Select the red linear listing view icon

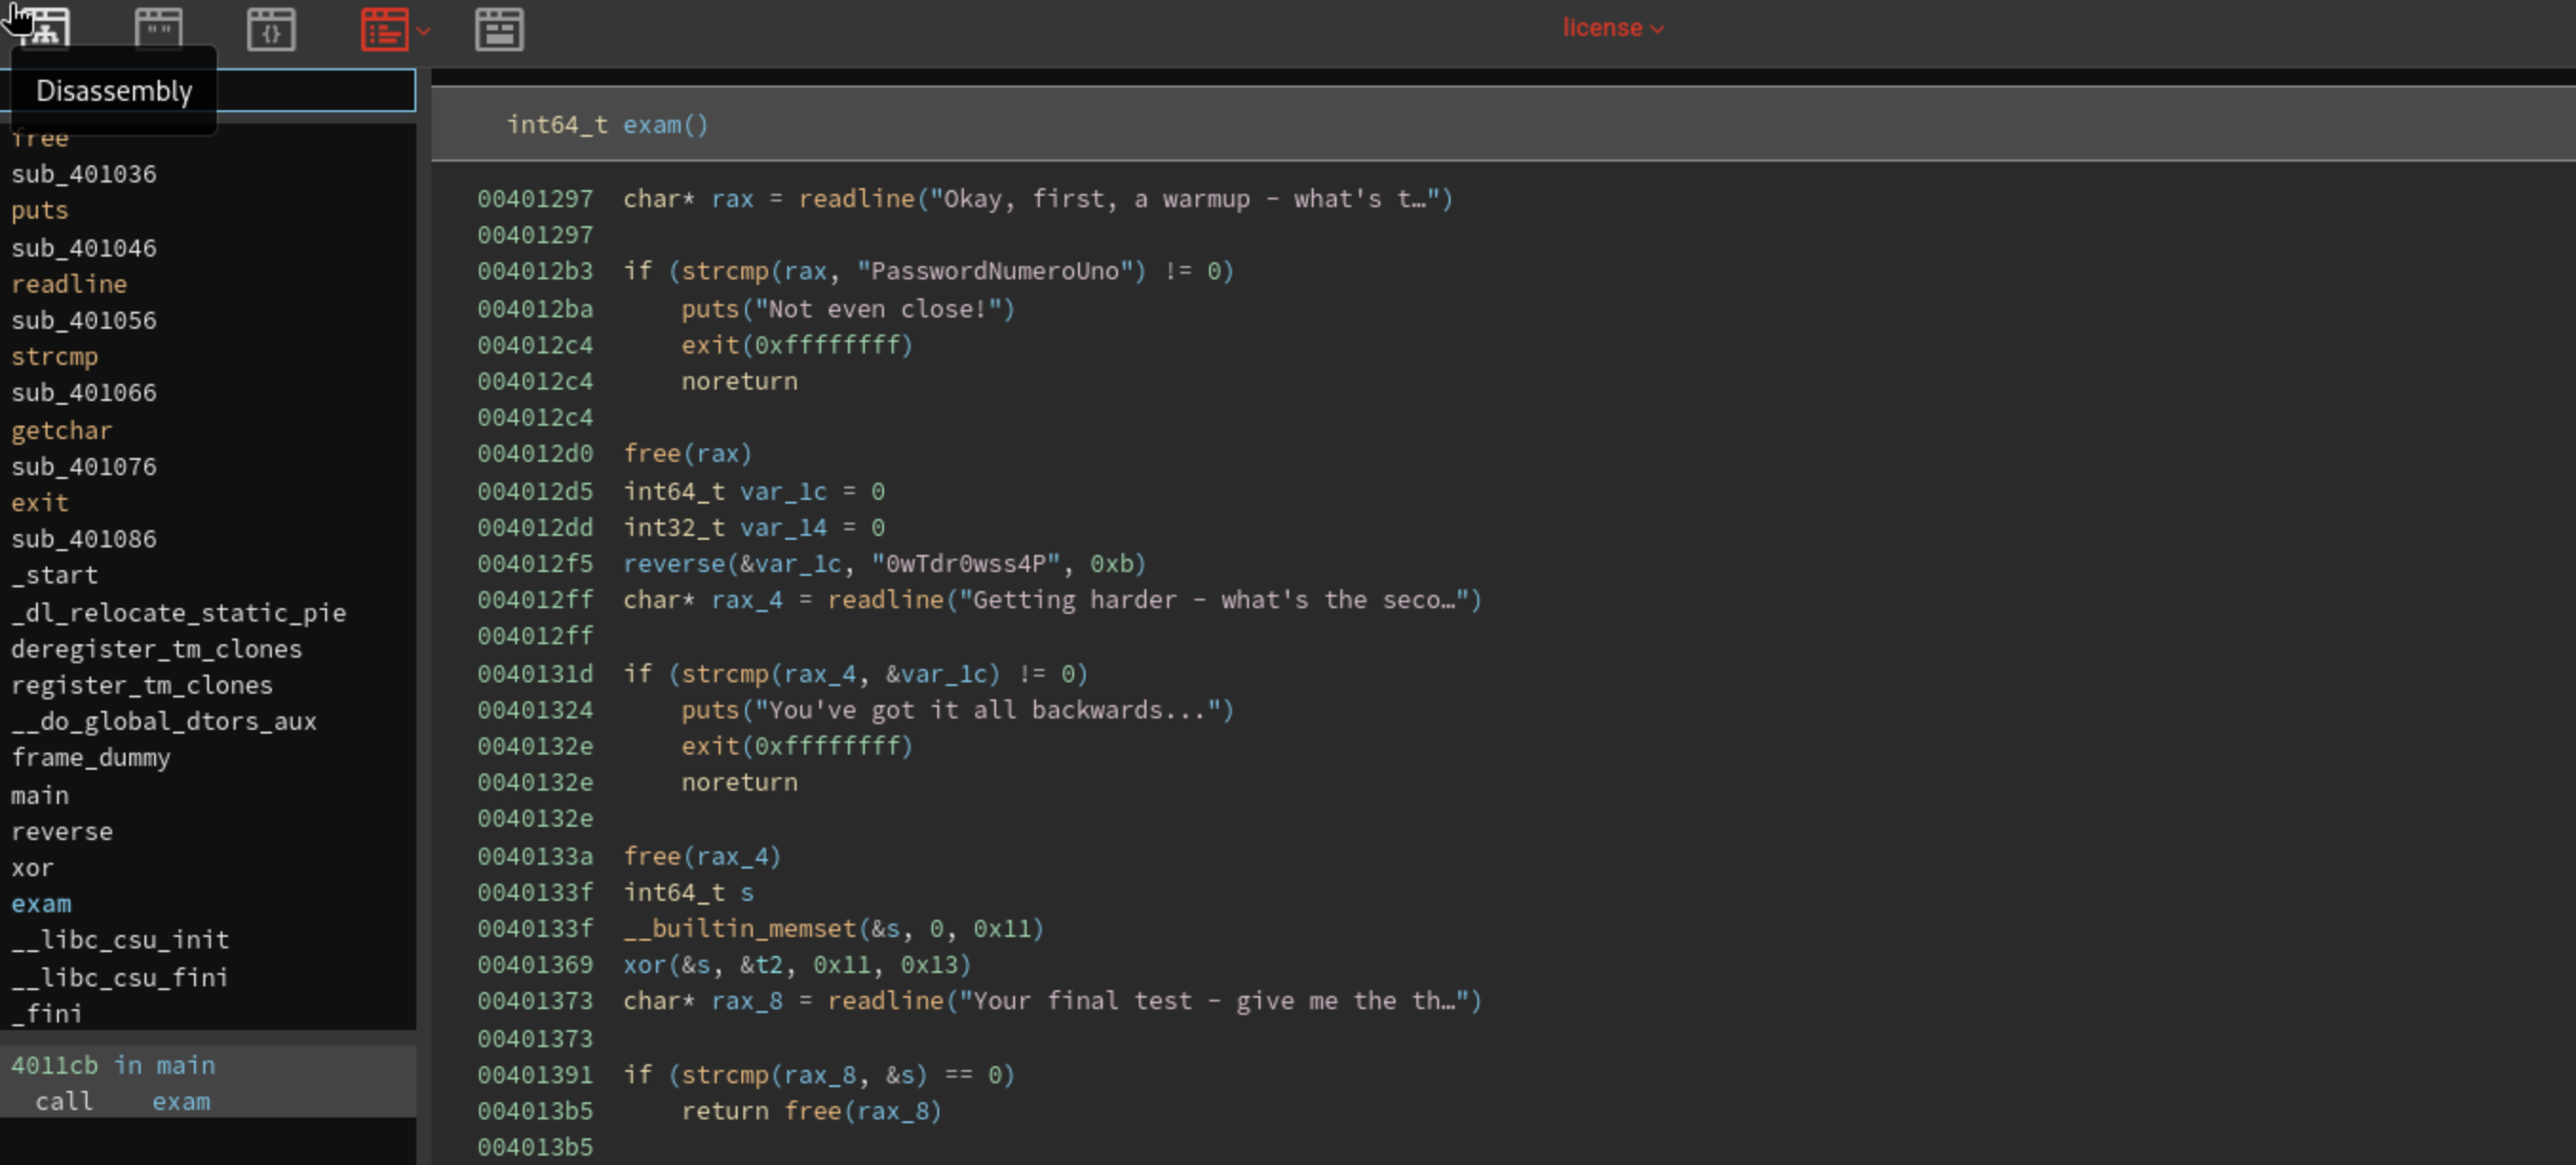[x=384, y=28]
